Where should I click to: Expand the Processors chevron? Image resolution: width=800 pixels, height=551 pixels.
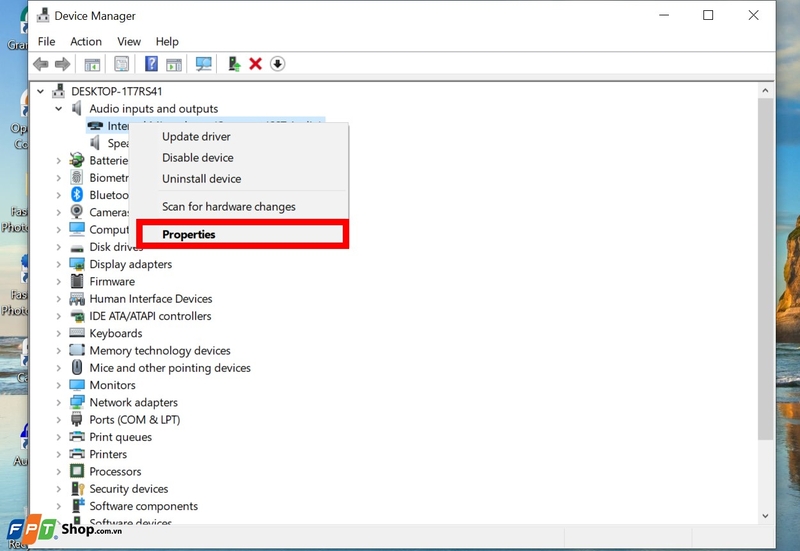click(59, 471)
